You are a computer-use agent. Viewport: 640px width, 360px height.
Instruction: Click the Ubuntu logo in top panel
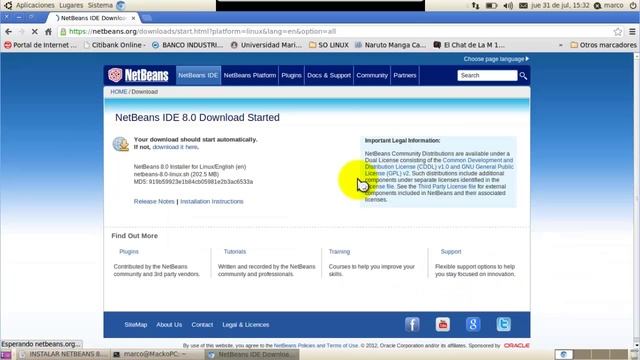[8, 5]
